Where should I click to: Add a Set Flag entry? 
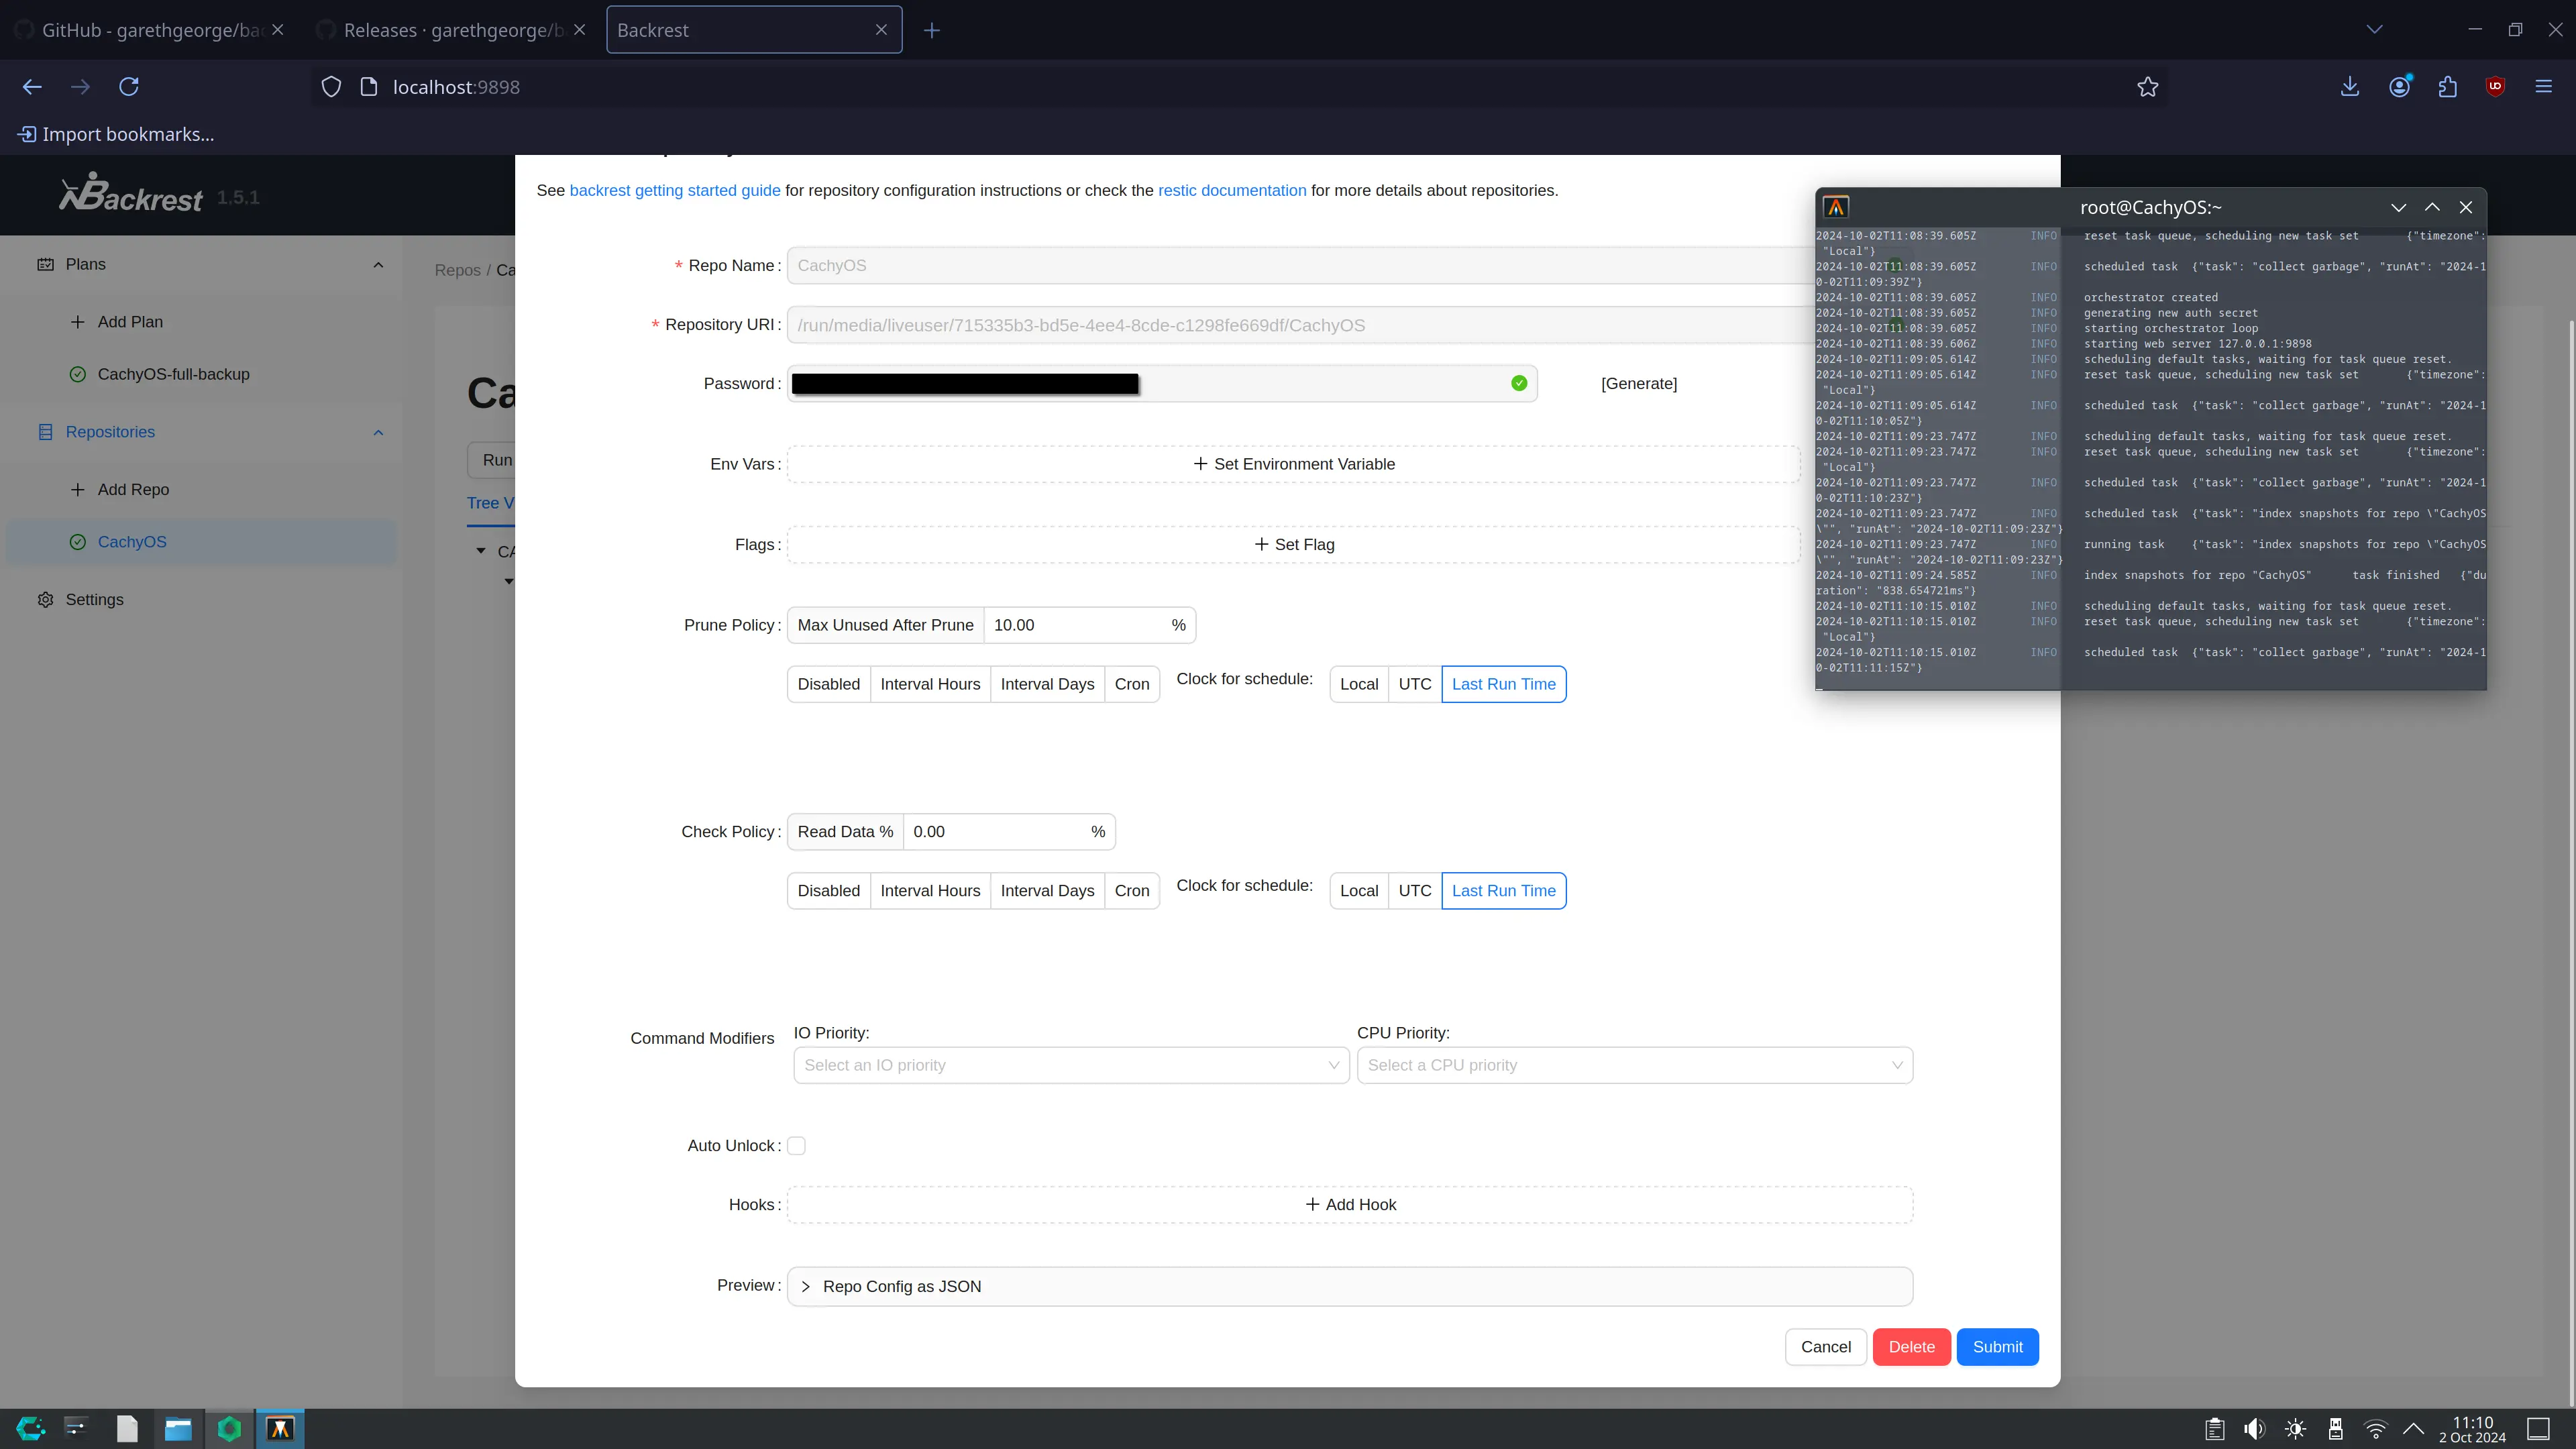click(1294, 544)
